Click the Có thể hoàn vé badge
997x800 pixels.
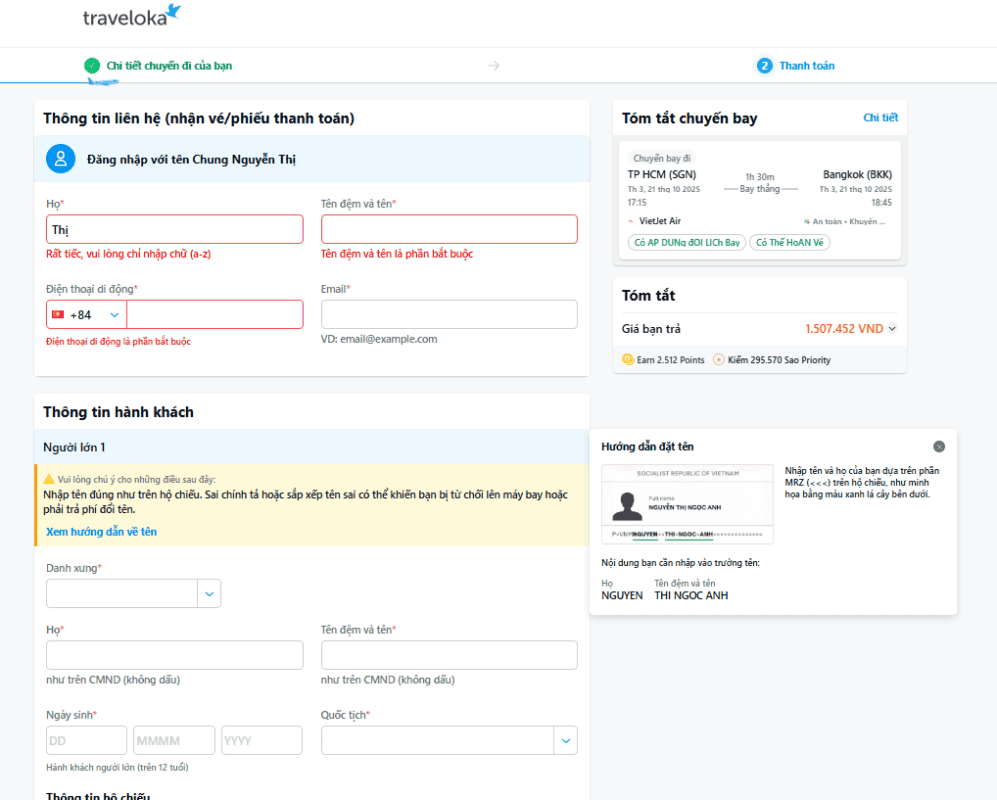click(789, 243)
